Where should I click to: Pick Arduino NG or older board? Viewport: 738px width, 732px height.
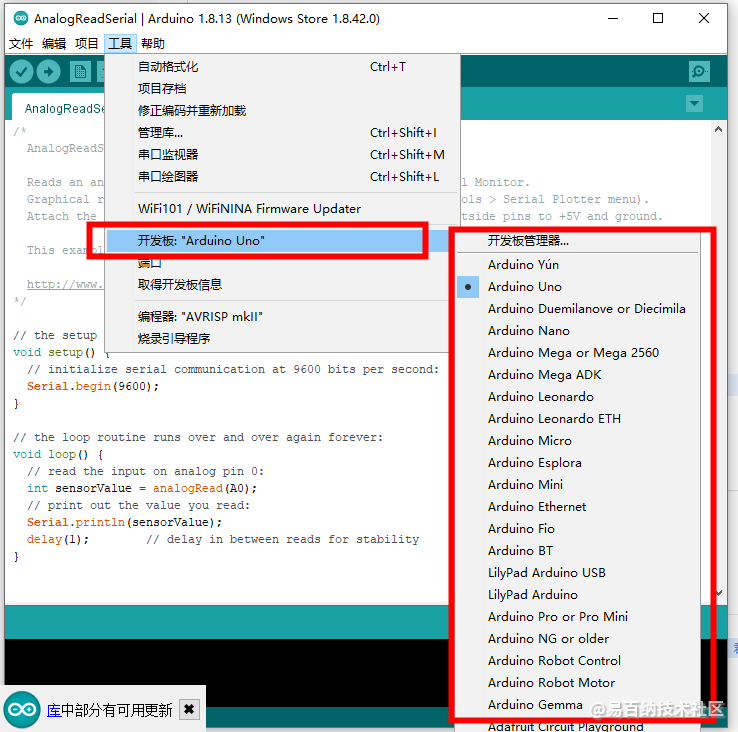click(578, 639)
